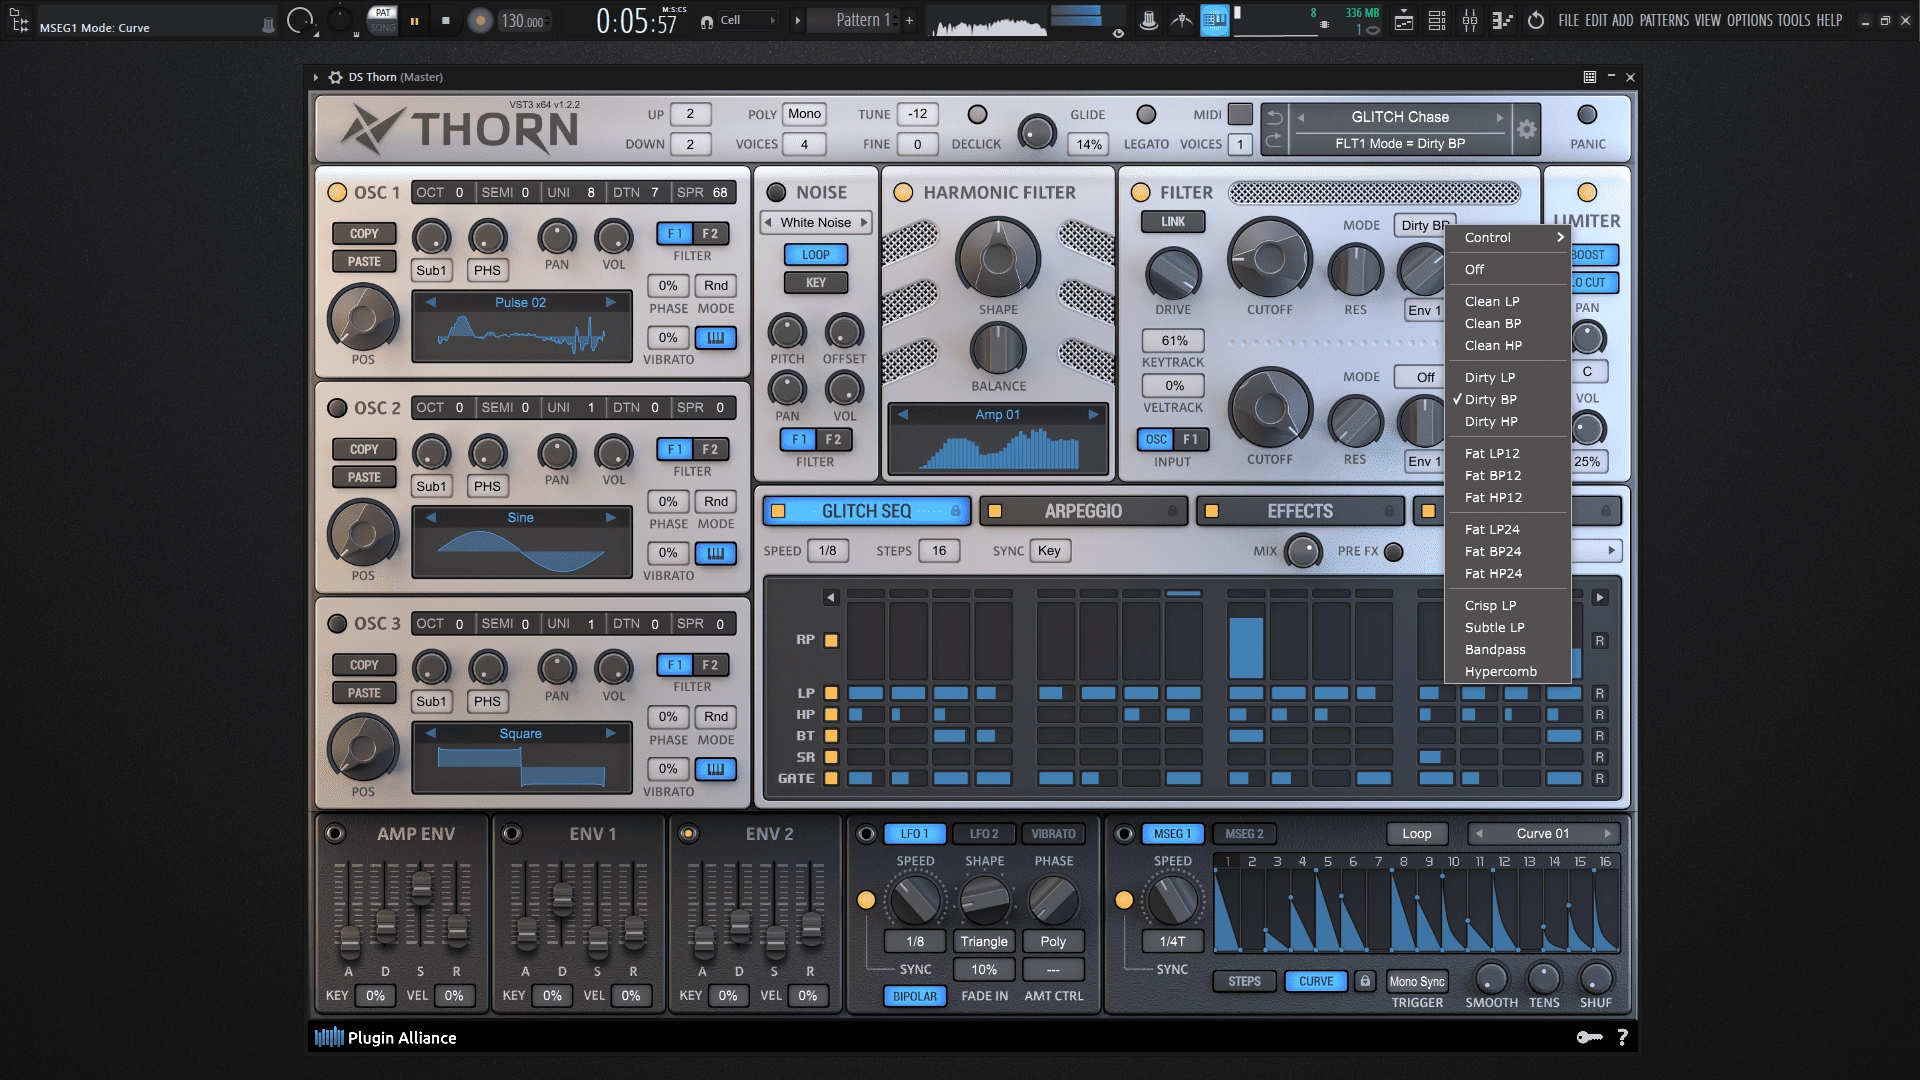1920x1080 pixels.
Task: Switch to the EFFECTS tab
Action: 1300,511
